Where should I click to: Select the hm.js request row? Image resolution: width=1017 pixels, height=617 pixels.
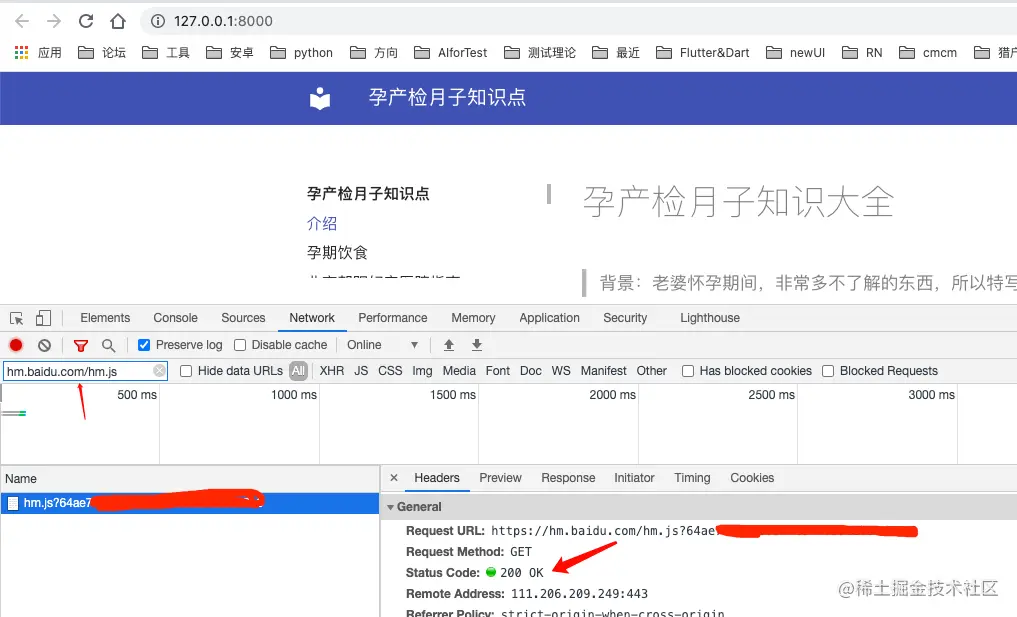pos(189,503)
